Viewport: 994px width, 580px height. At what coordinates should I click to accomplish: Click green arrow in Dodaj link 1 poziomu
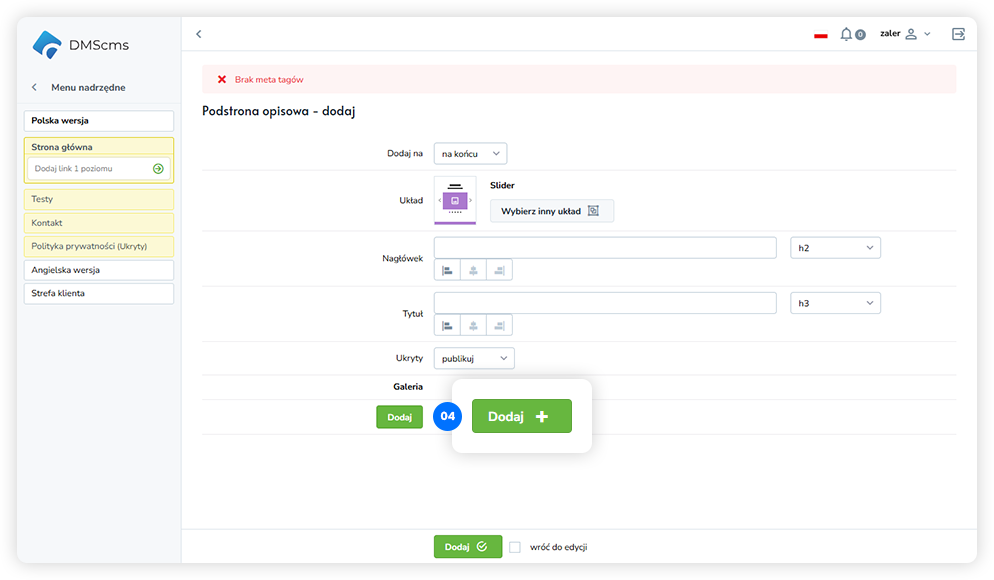158,169
